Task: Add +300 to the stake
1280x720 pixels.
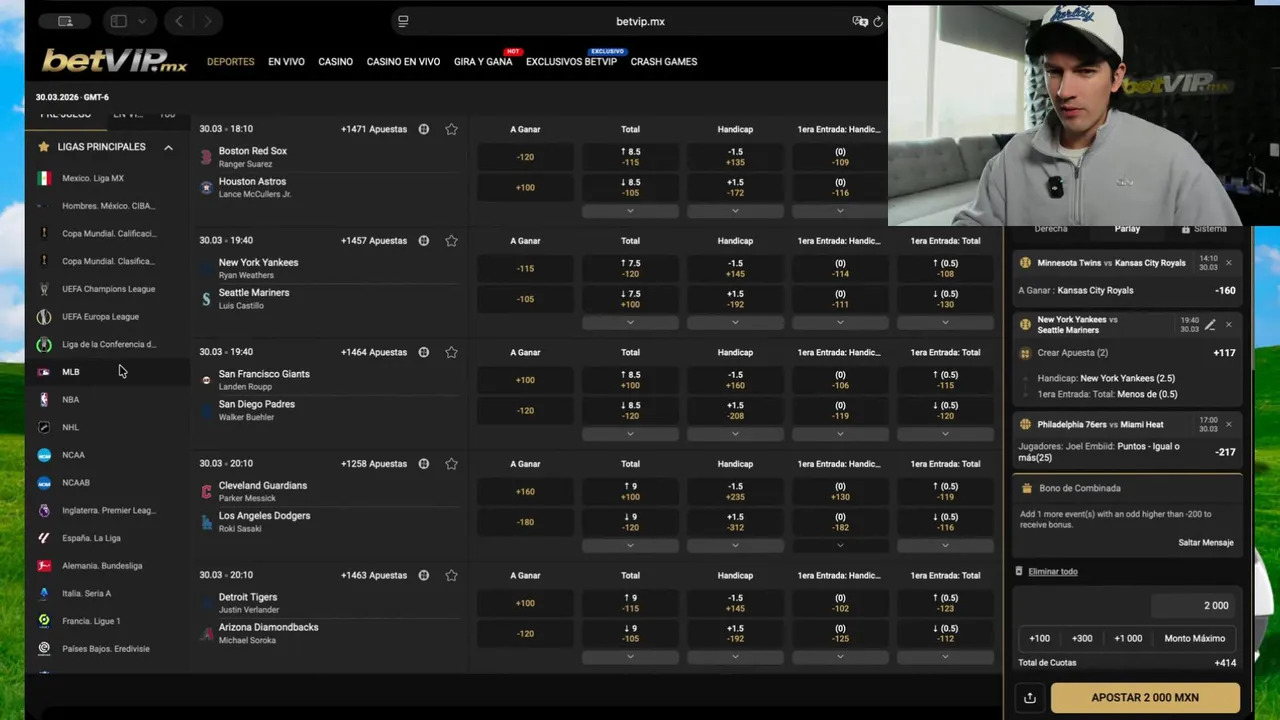Action: coord(1082,638)
